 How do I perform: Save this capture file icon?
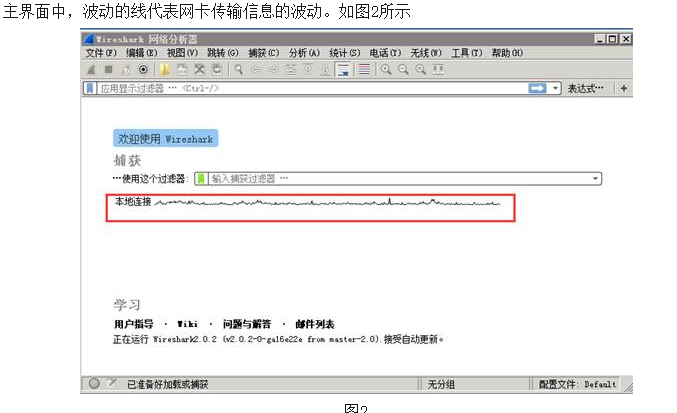[182, 69]
